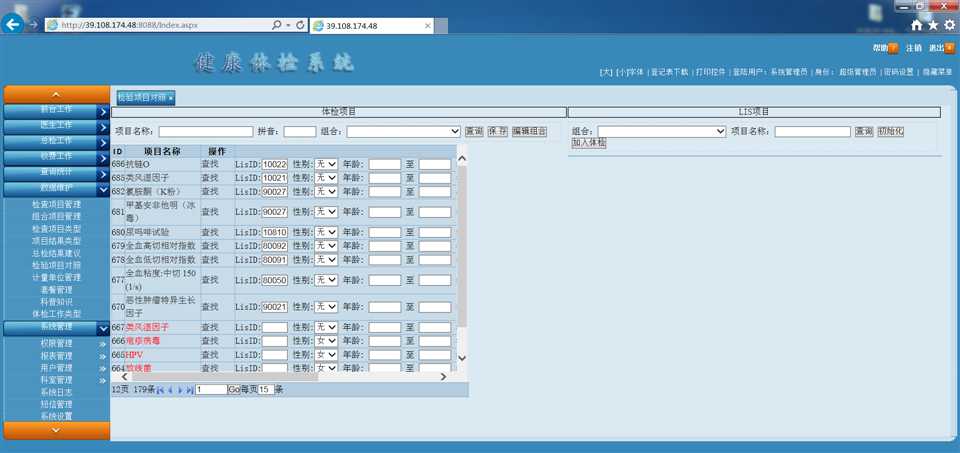Expand the 前台工作 sidebar section
This screenshot has width=960, height=453.
point(56,111)
